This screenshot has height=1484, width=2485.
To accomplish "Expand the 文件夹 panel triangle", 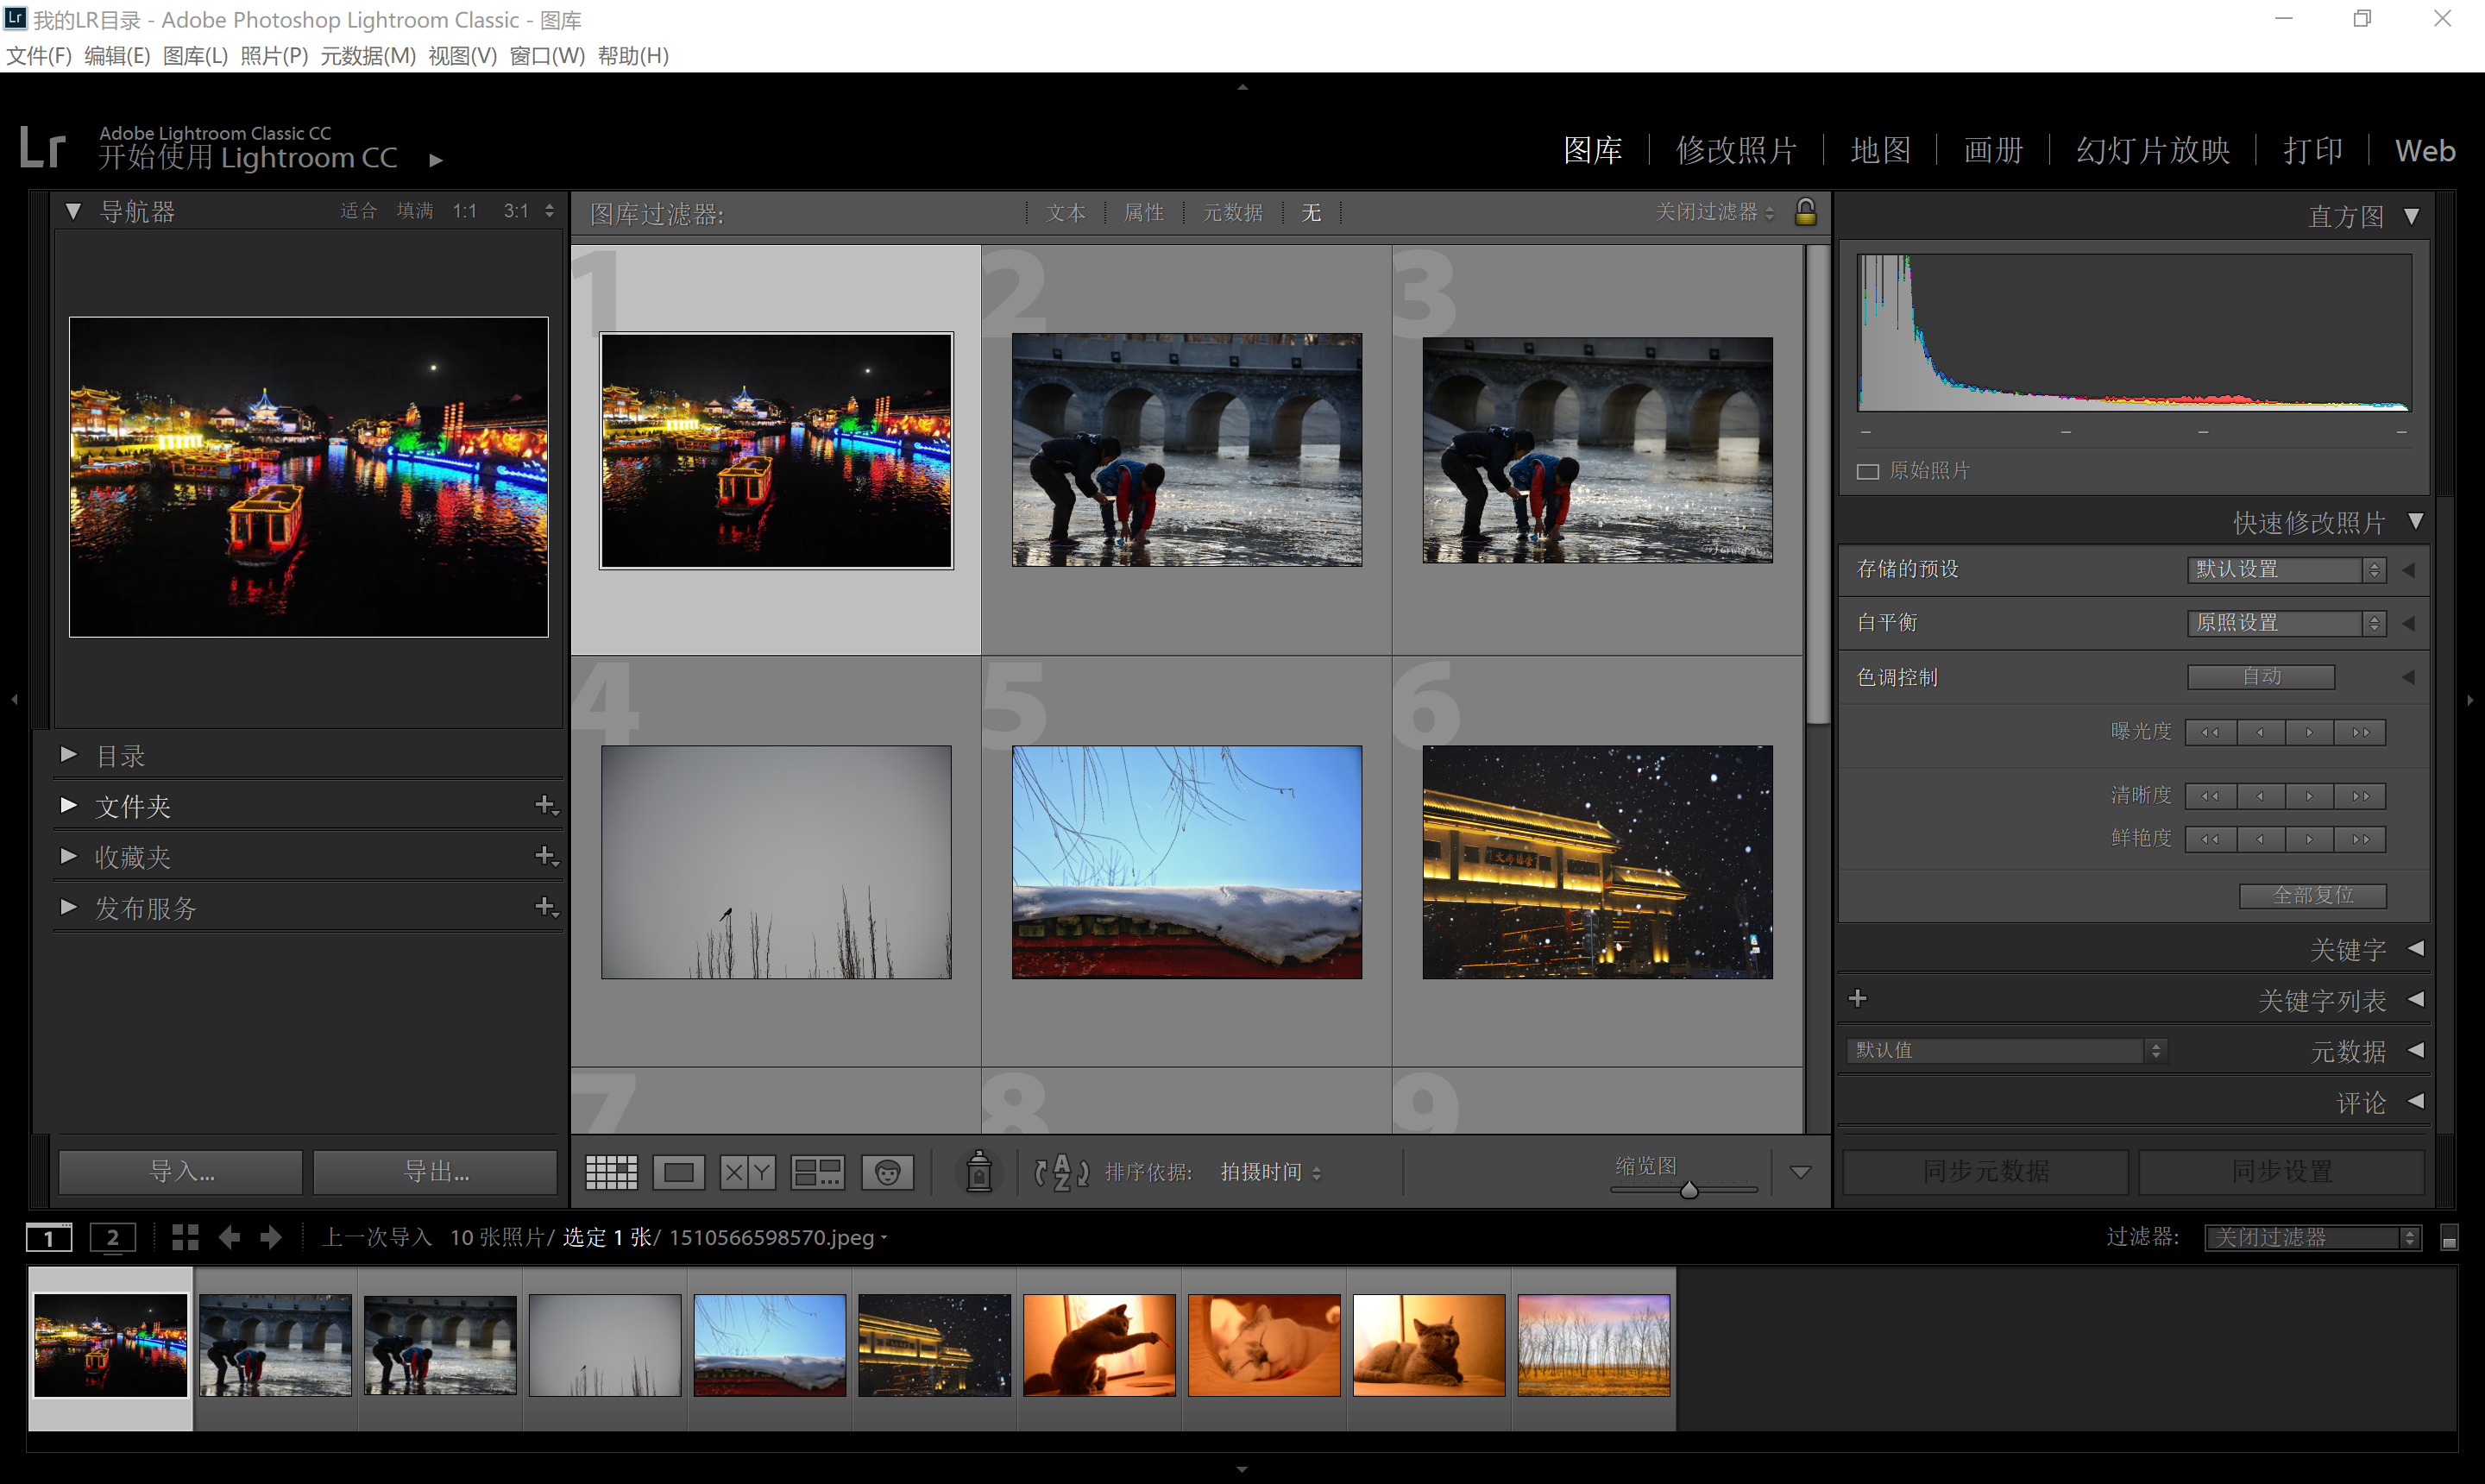I will 68,805.
